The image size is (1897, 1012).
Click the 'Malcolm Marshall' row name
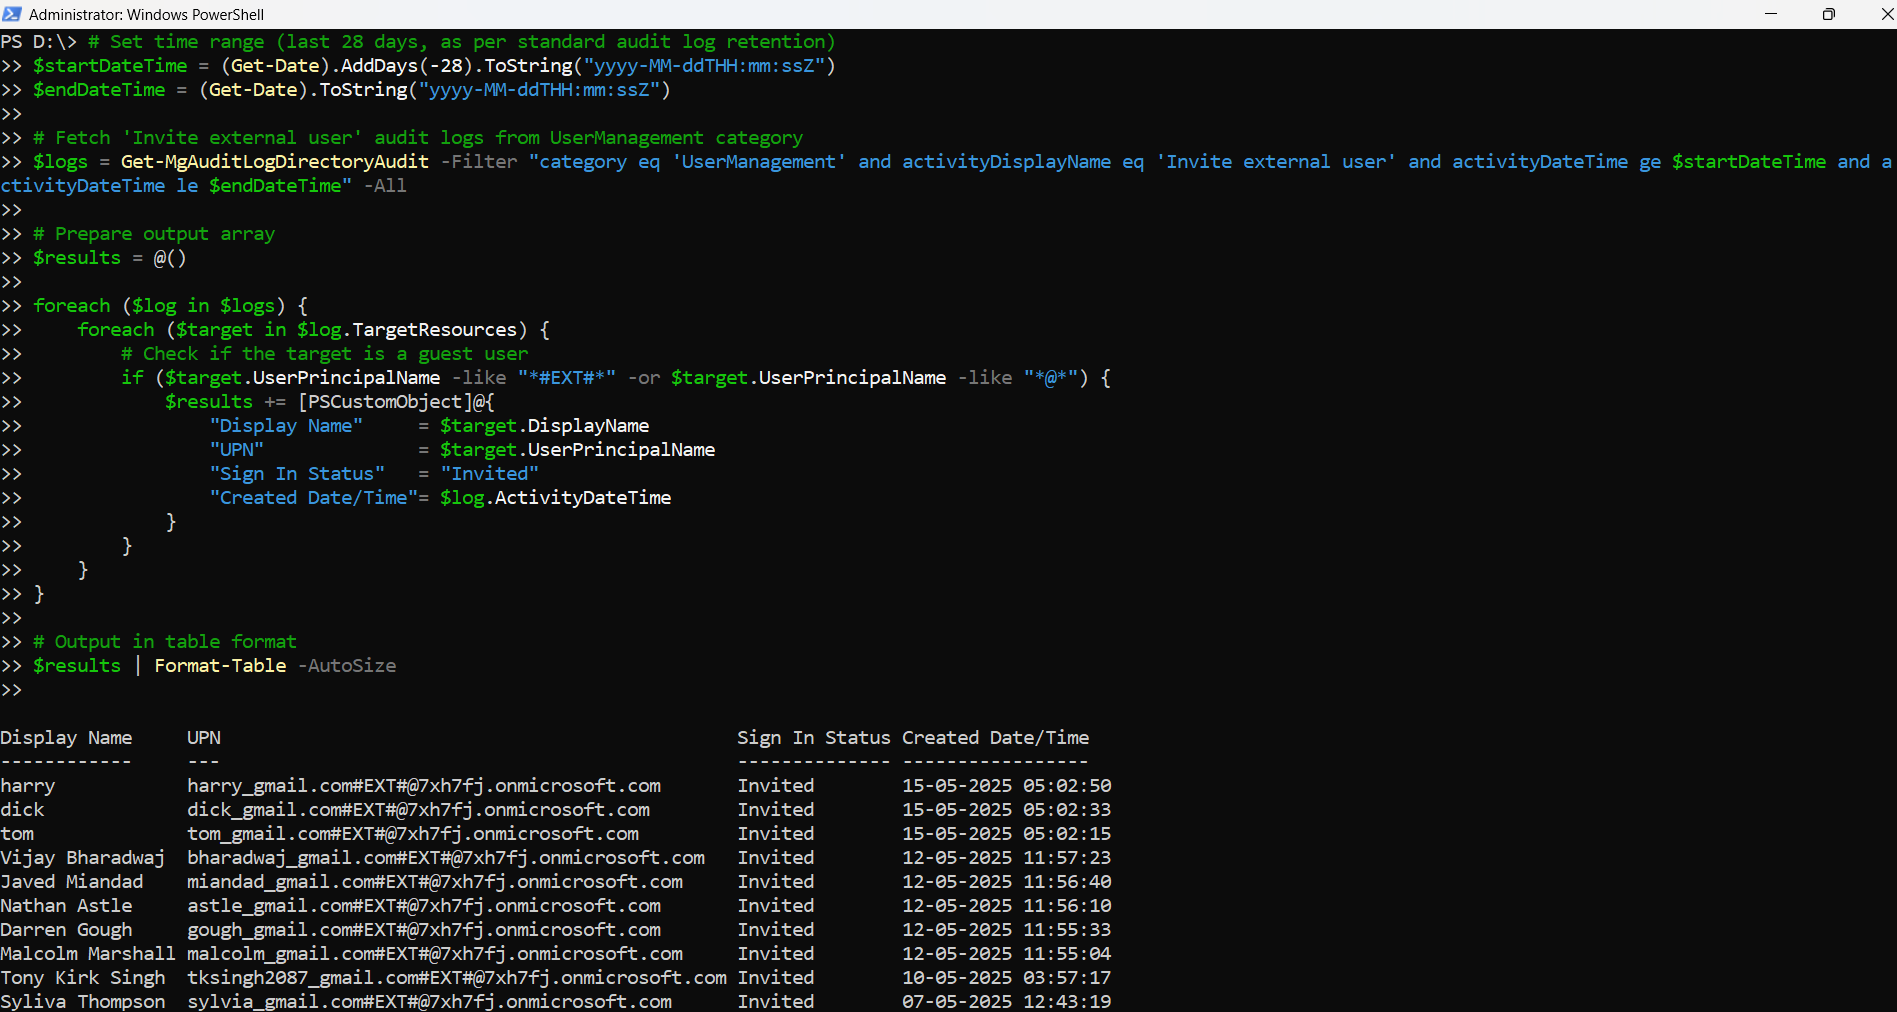pyautogui.click(x=87, y=954)
